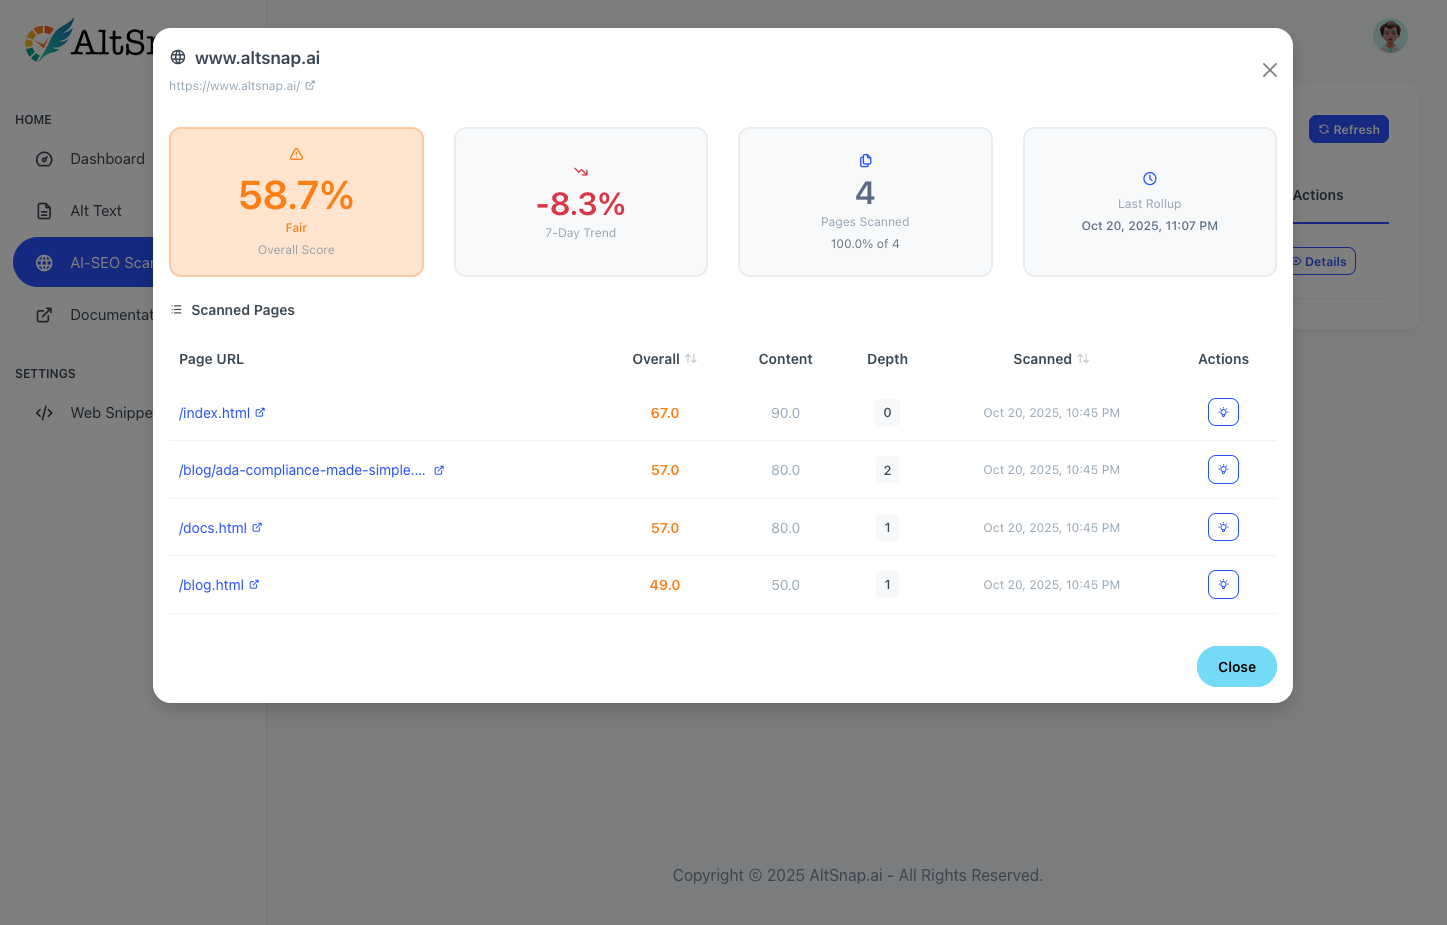
Task: Go to Dashboard in the sidebar
Action: (107, 159)
